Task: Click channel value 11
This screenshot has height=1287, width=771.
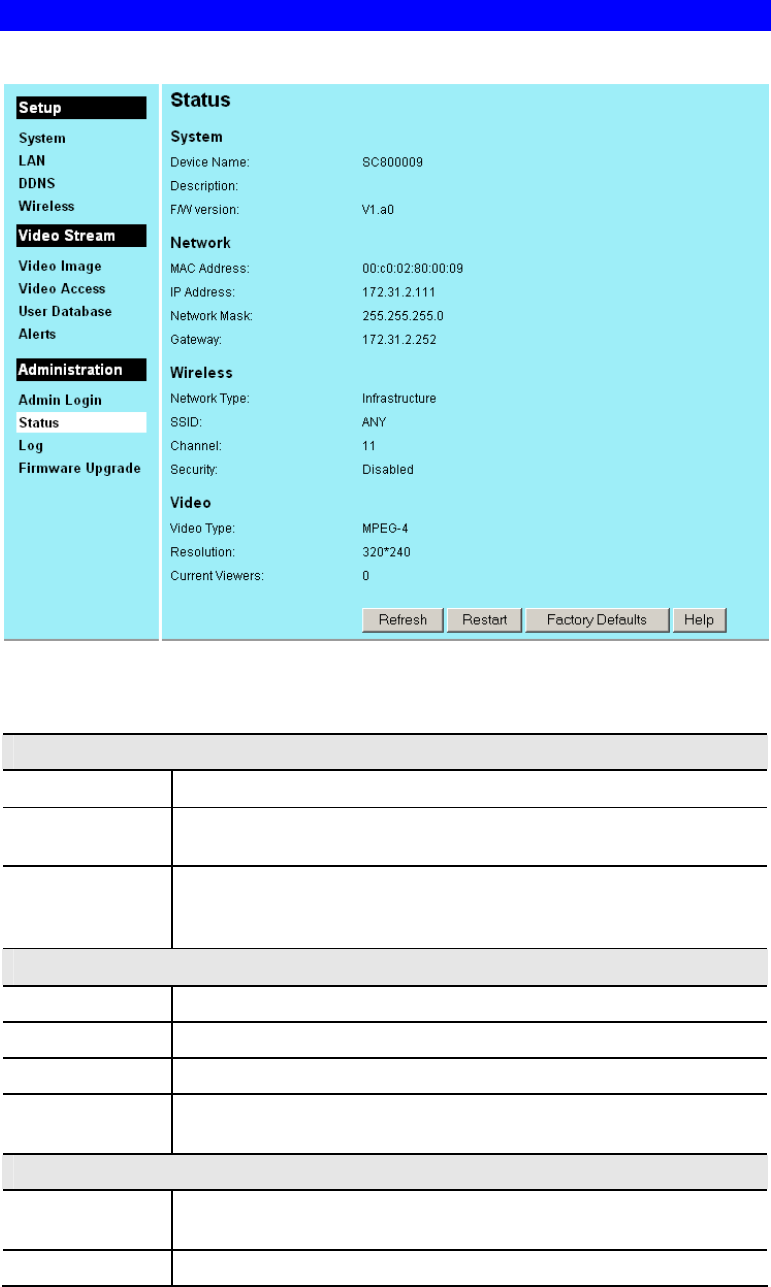Action: [368, 446]
